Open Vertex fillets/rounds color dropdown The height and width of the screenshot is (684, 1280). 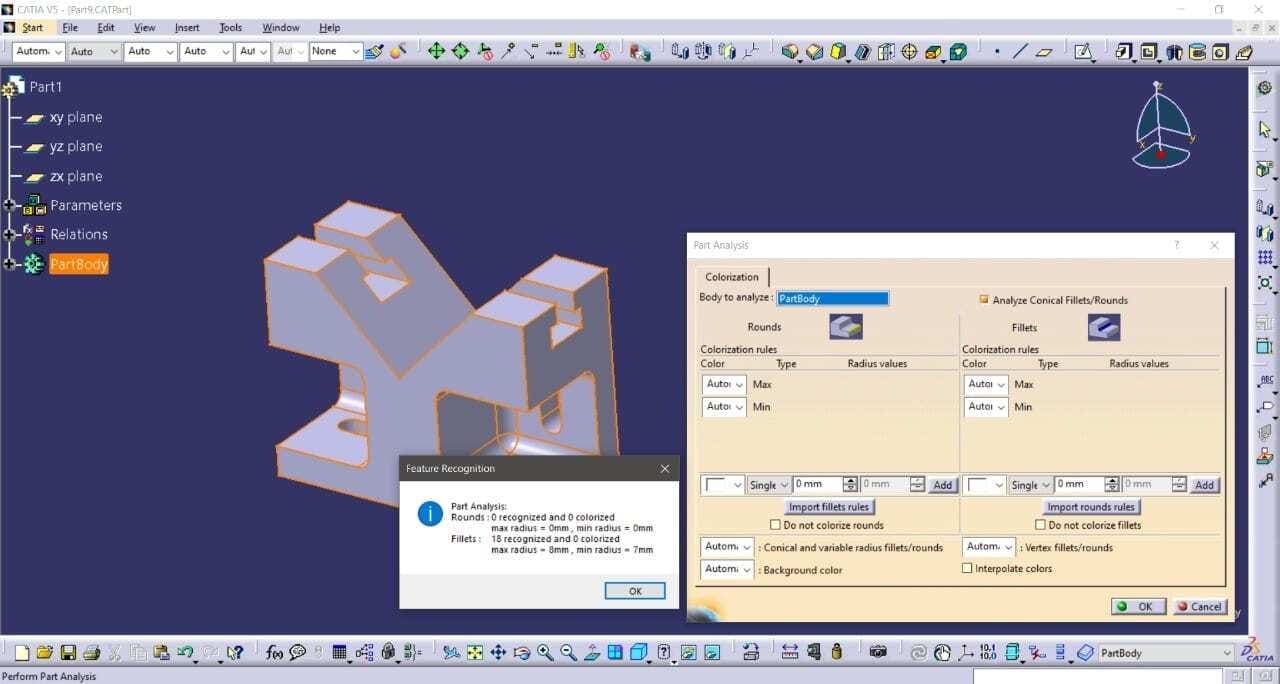coord(989,547)
